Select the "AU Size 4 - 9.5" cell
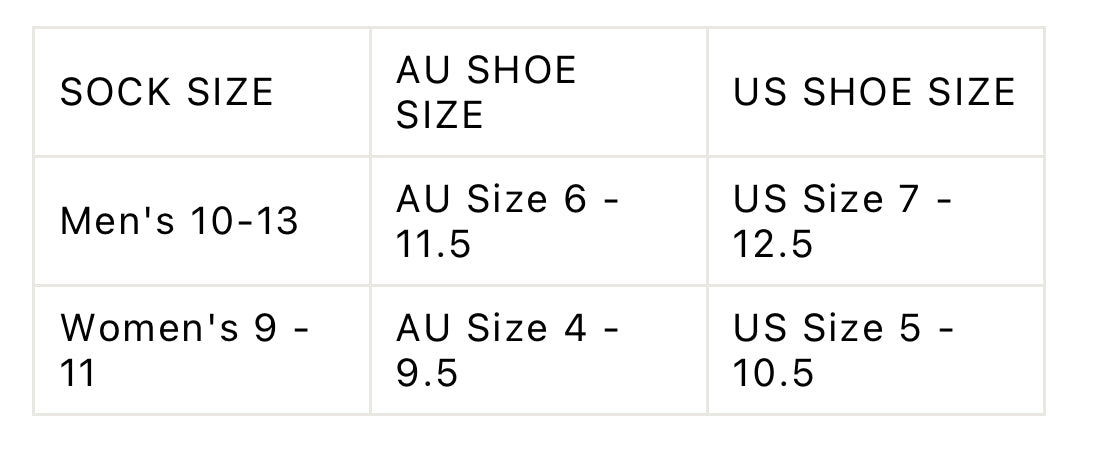The height and width of the screenshot is (459, 1101). click(x=508, y=350)
